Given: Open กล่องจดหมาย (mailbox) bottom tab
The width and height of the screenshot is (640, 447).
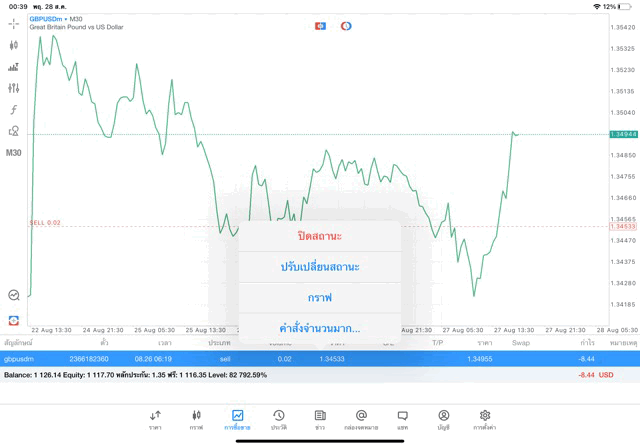Looking at the screenshot, I should [361, 419].
